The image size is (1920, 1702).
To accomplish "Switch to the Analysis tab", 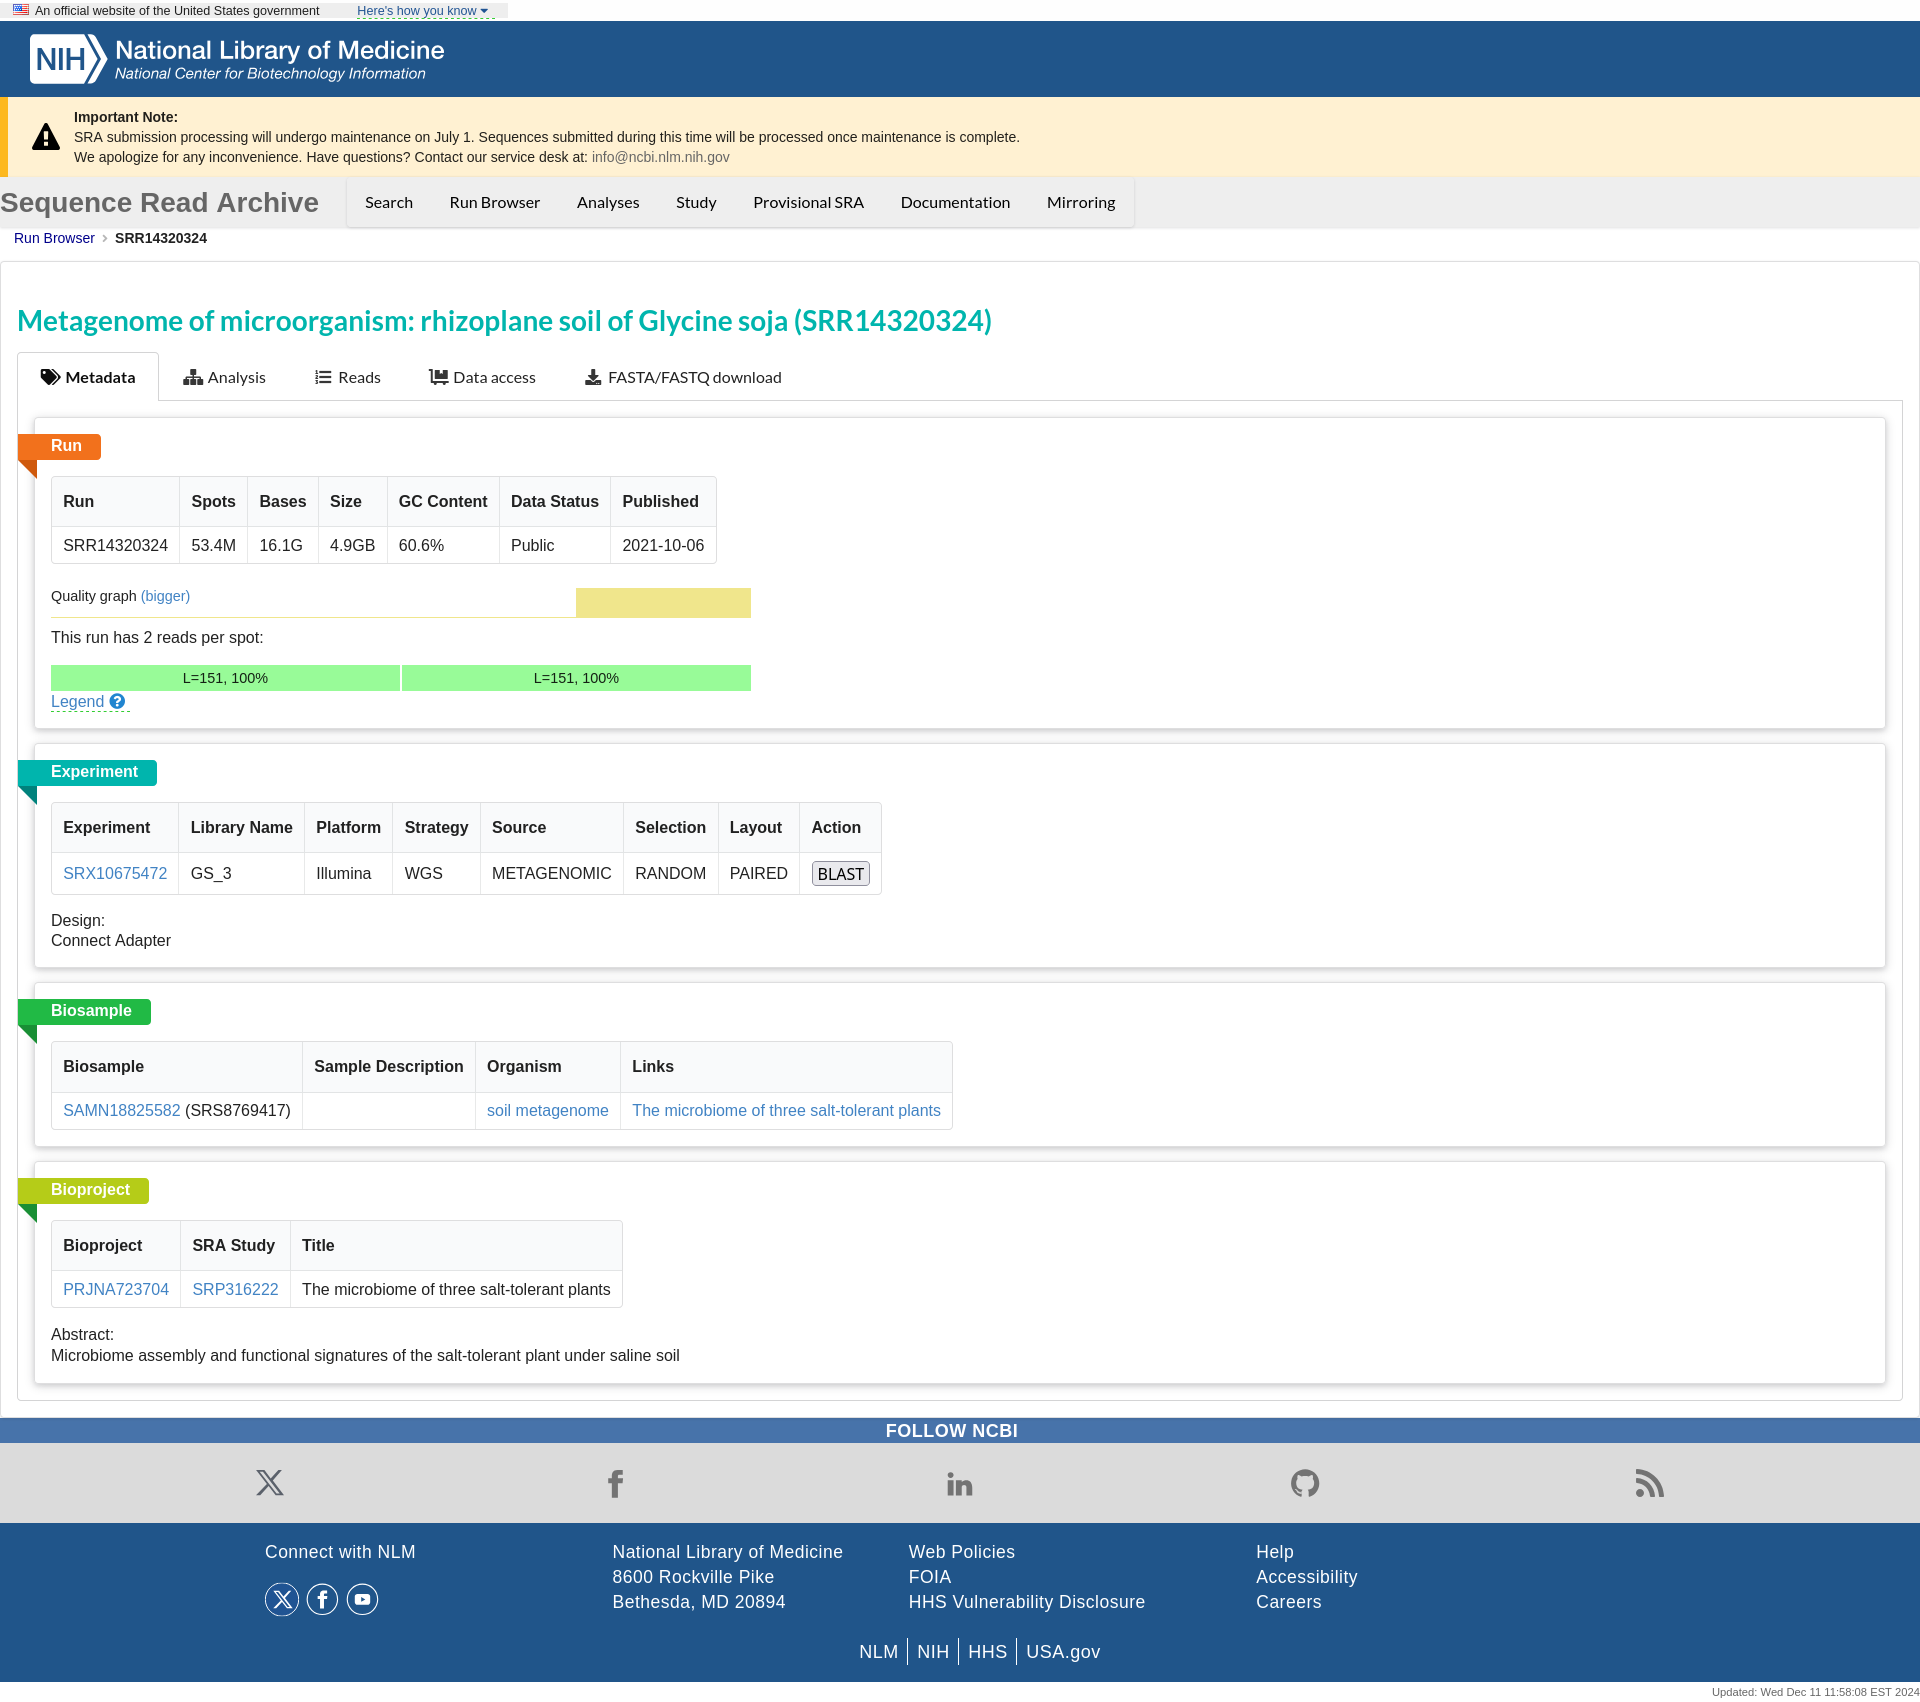I will [224, 377].
